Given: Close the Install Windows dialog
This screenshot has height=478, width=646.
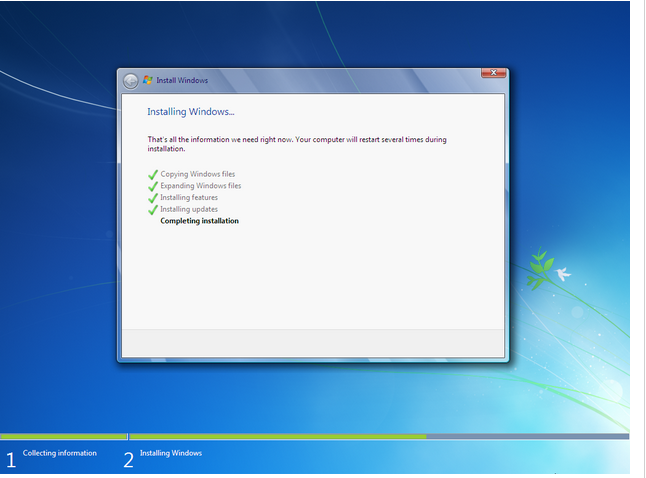Looking at the screenshot, I should tap(493, 73).
